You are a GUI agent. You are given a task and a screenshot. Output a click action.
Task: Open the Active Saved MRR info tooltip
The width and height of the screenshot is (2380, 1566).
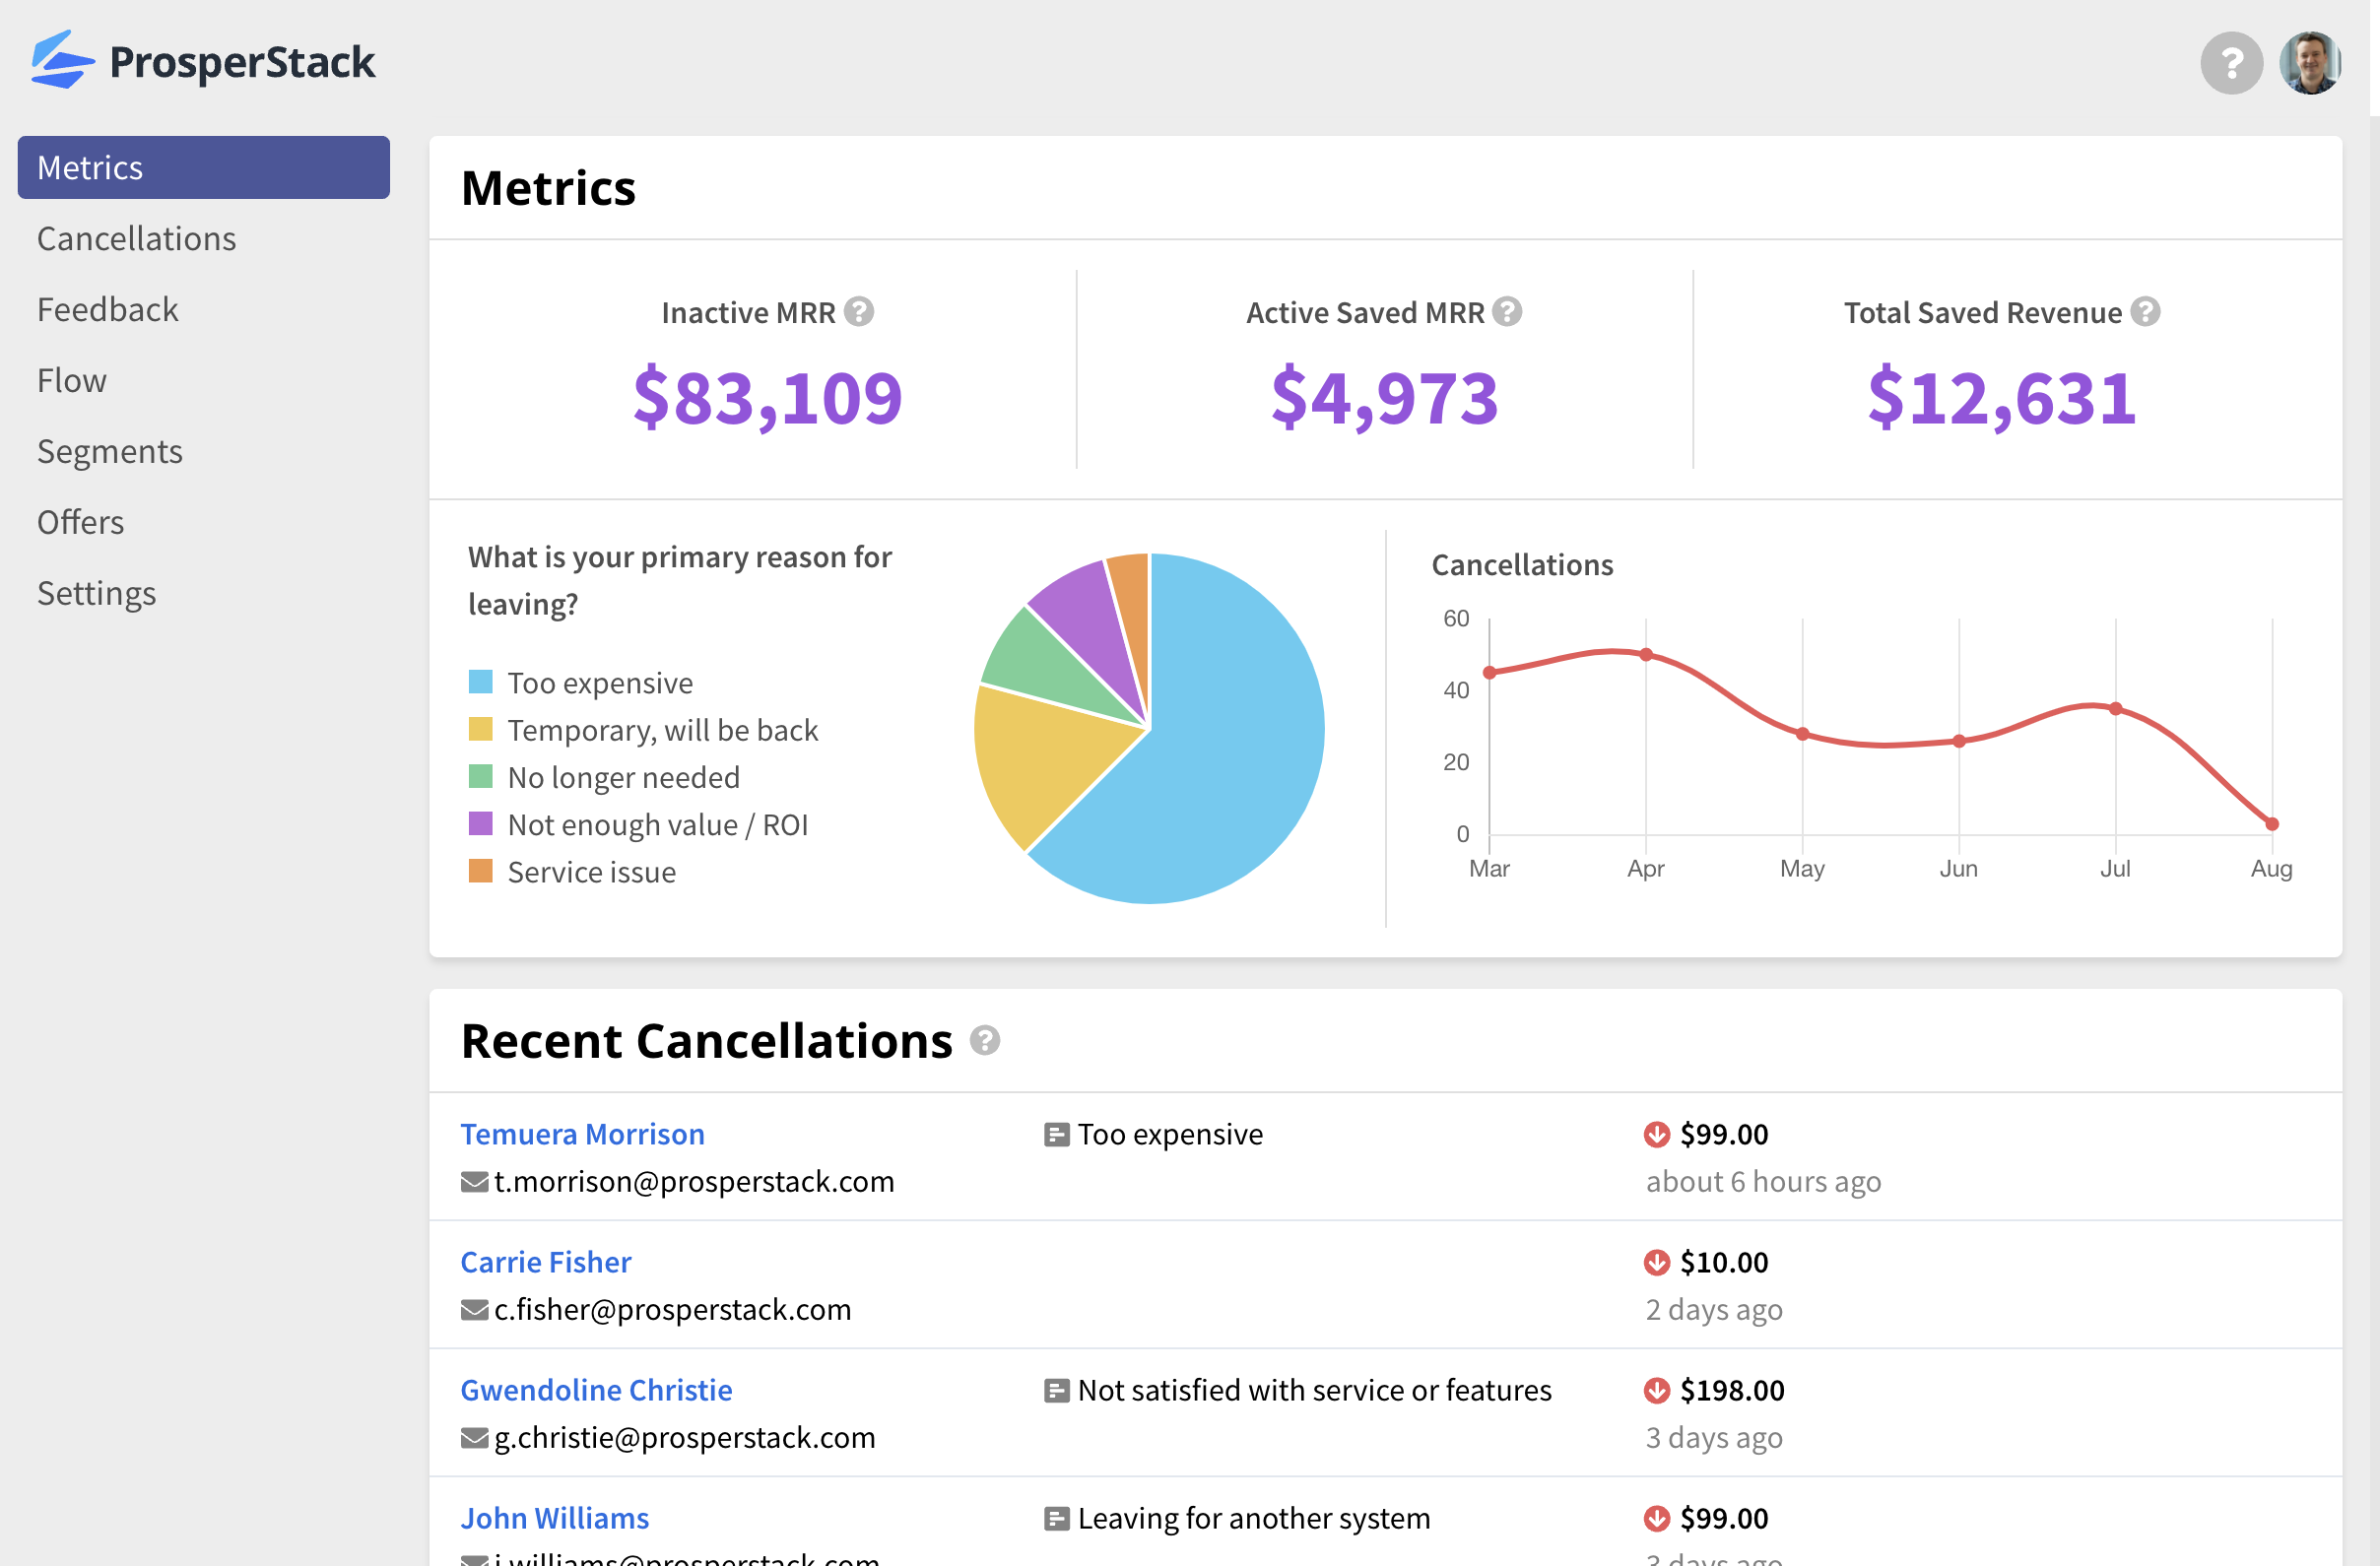(1507, 312)
